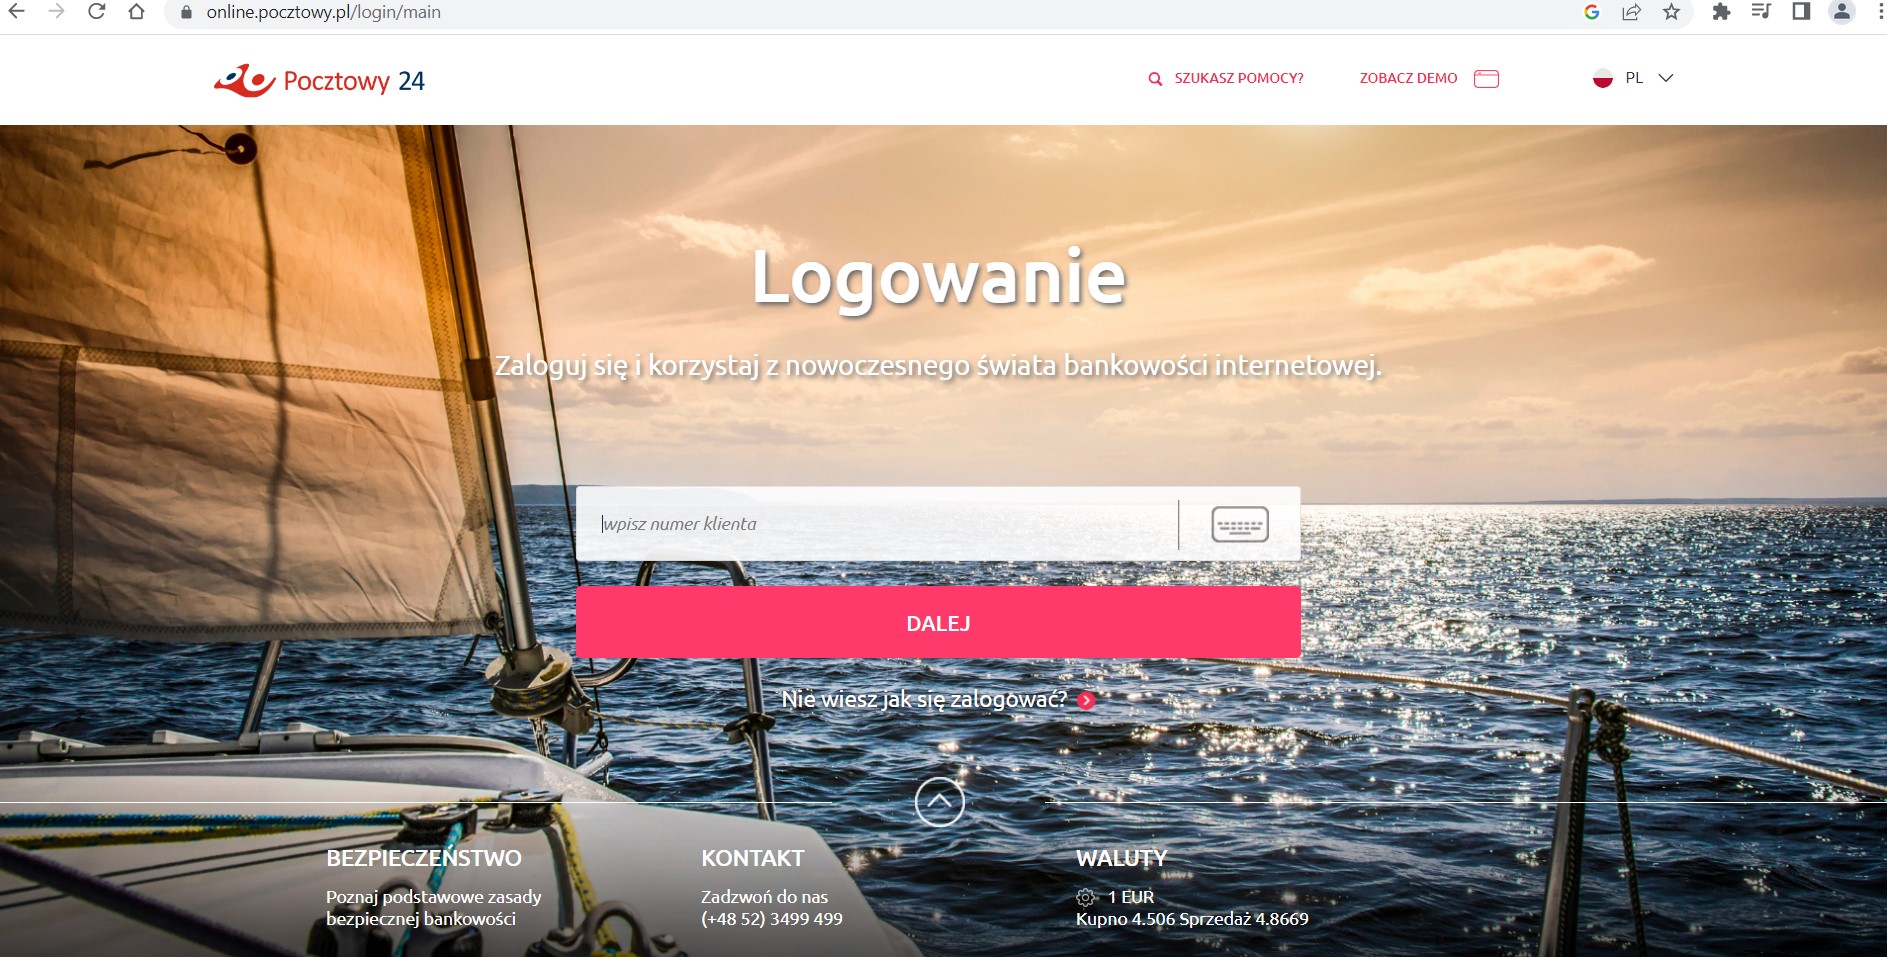
Task: Open the browser extensions puzzle icon
Action: coord(1721,12)
